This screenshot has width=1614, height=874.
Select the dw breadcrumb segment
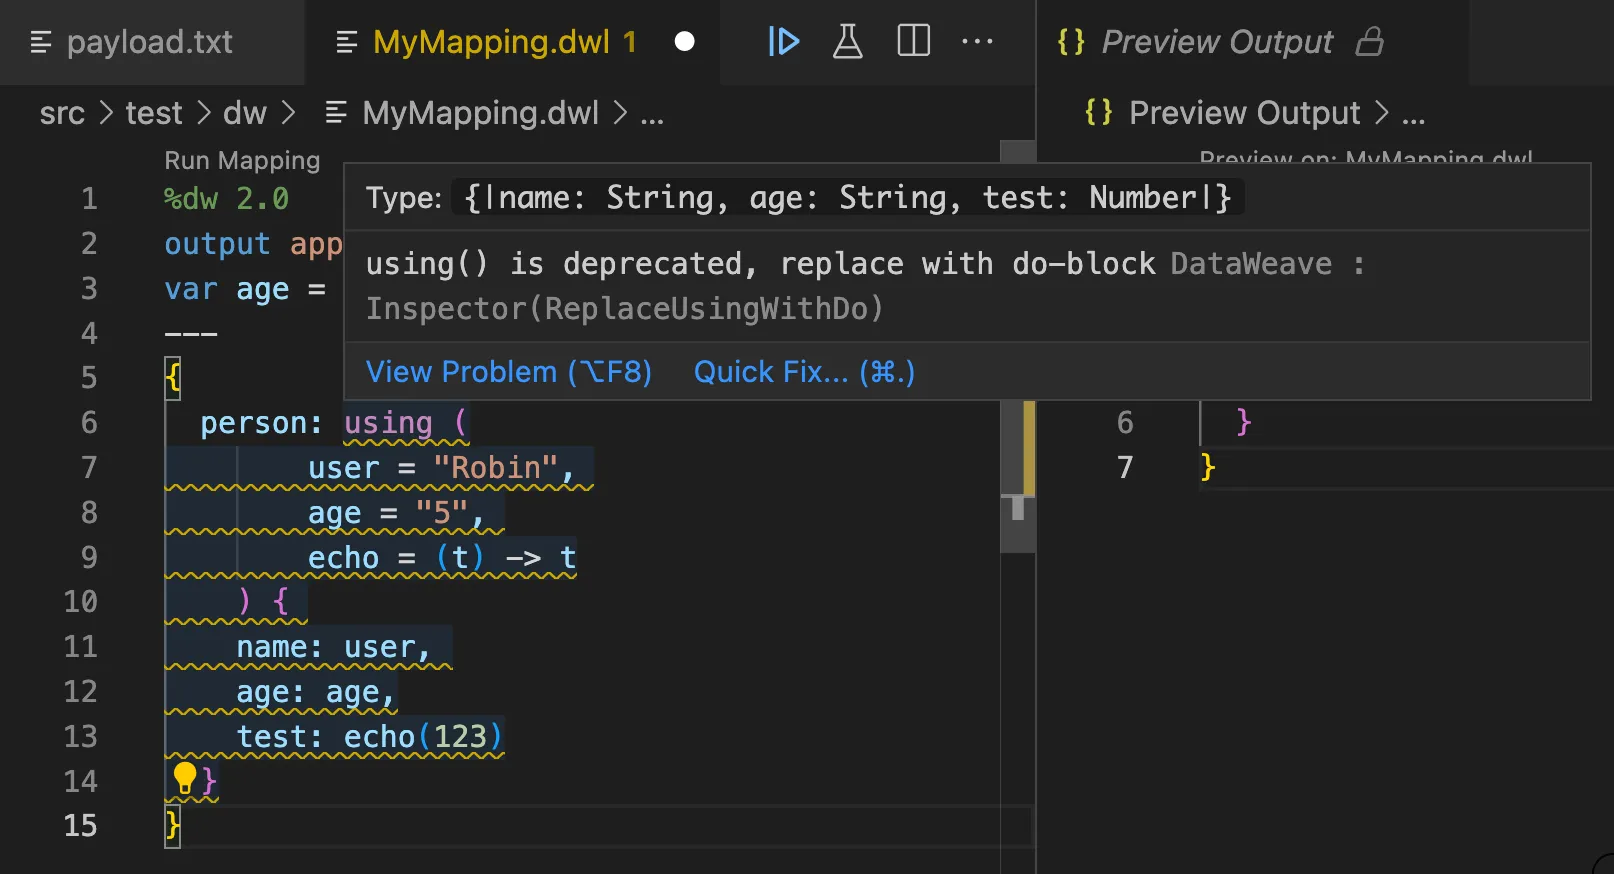tap(245, 113)
